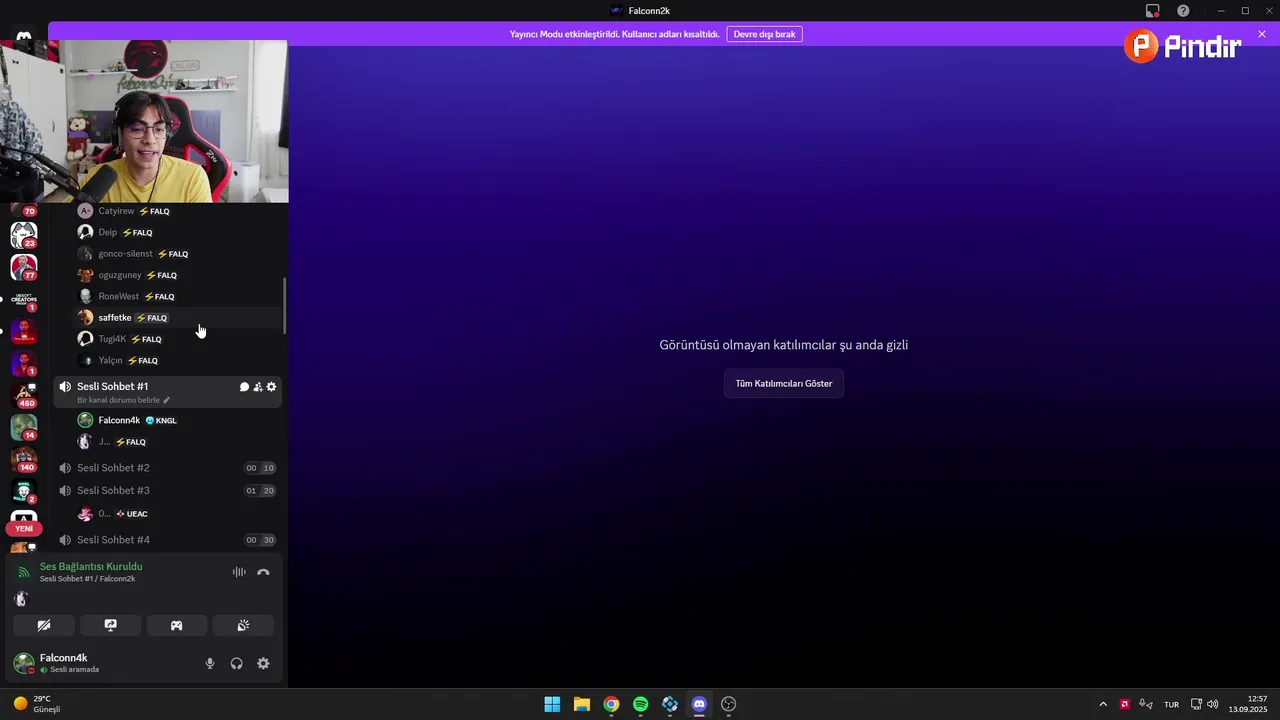Open File Explorer from taskbar

[x=582, y=704]
